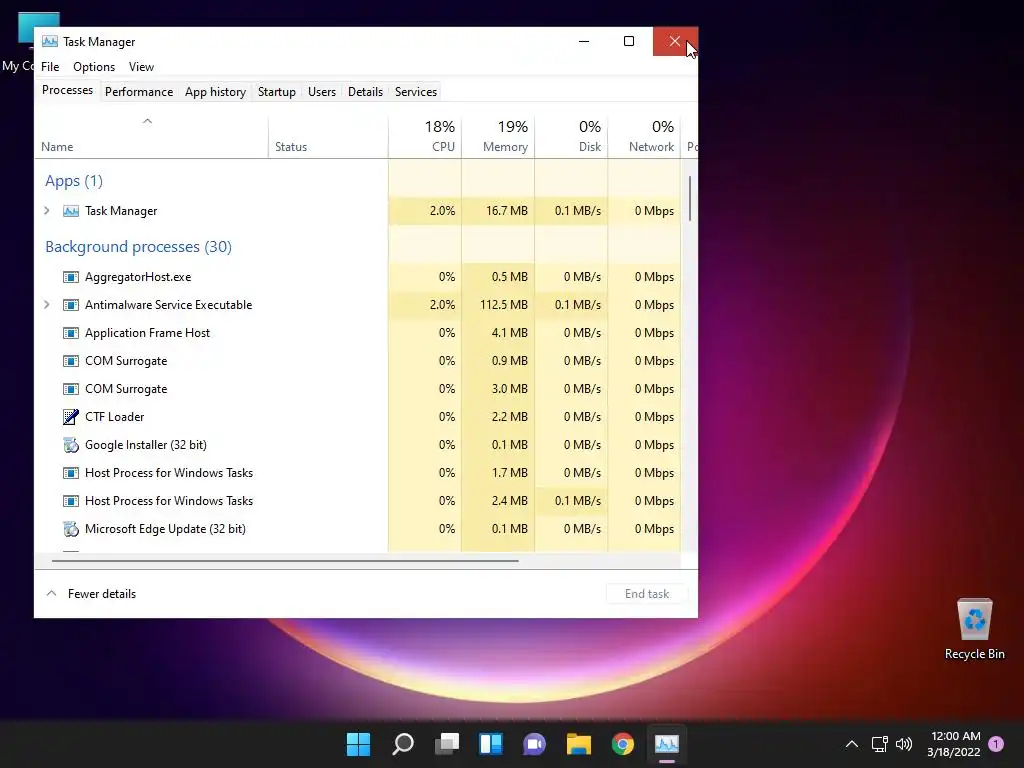Select Host Process for Windows Tasks 1.7 MB
This screenshot has height=768, width=1024.
[x=358, y=473]
